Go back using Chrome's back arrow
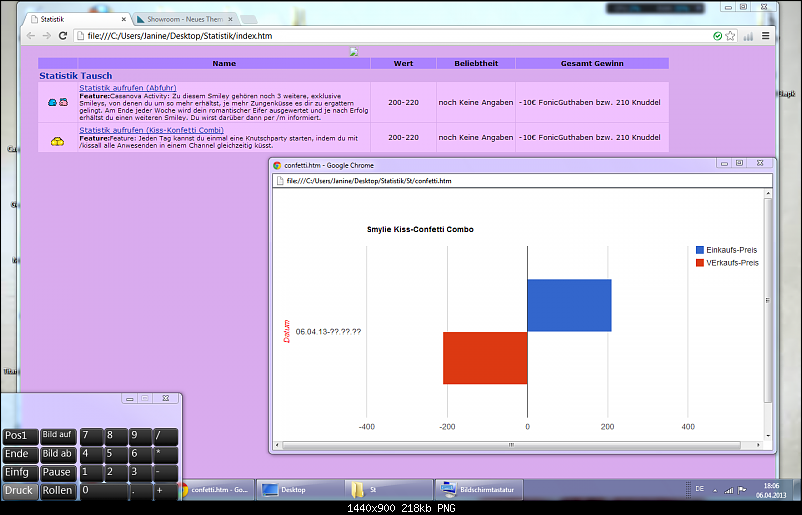Image resolution: width=802 pixels, height=515 pixels. (x=31, y=36)
